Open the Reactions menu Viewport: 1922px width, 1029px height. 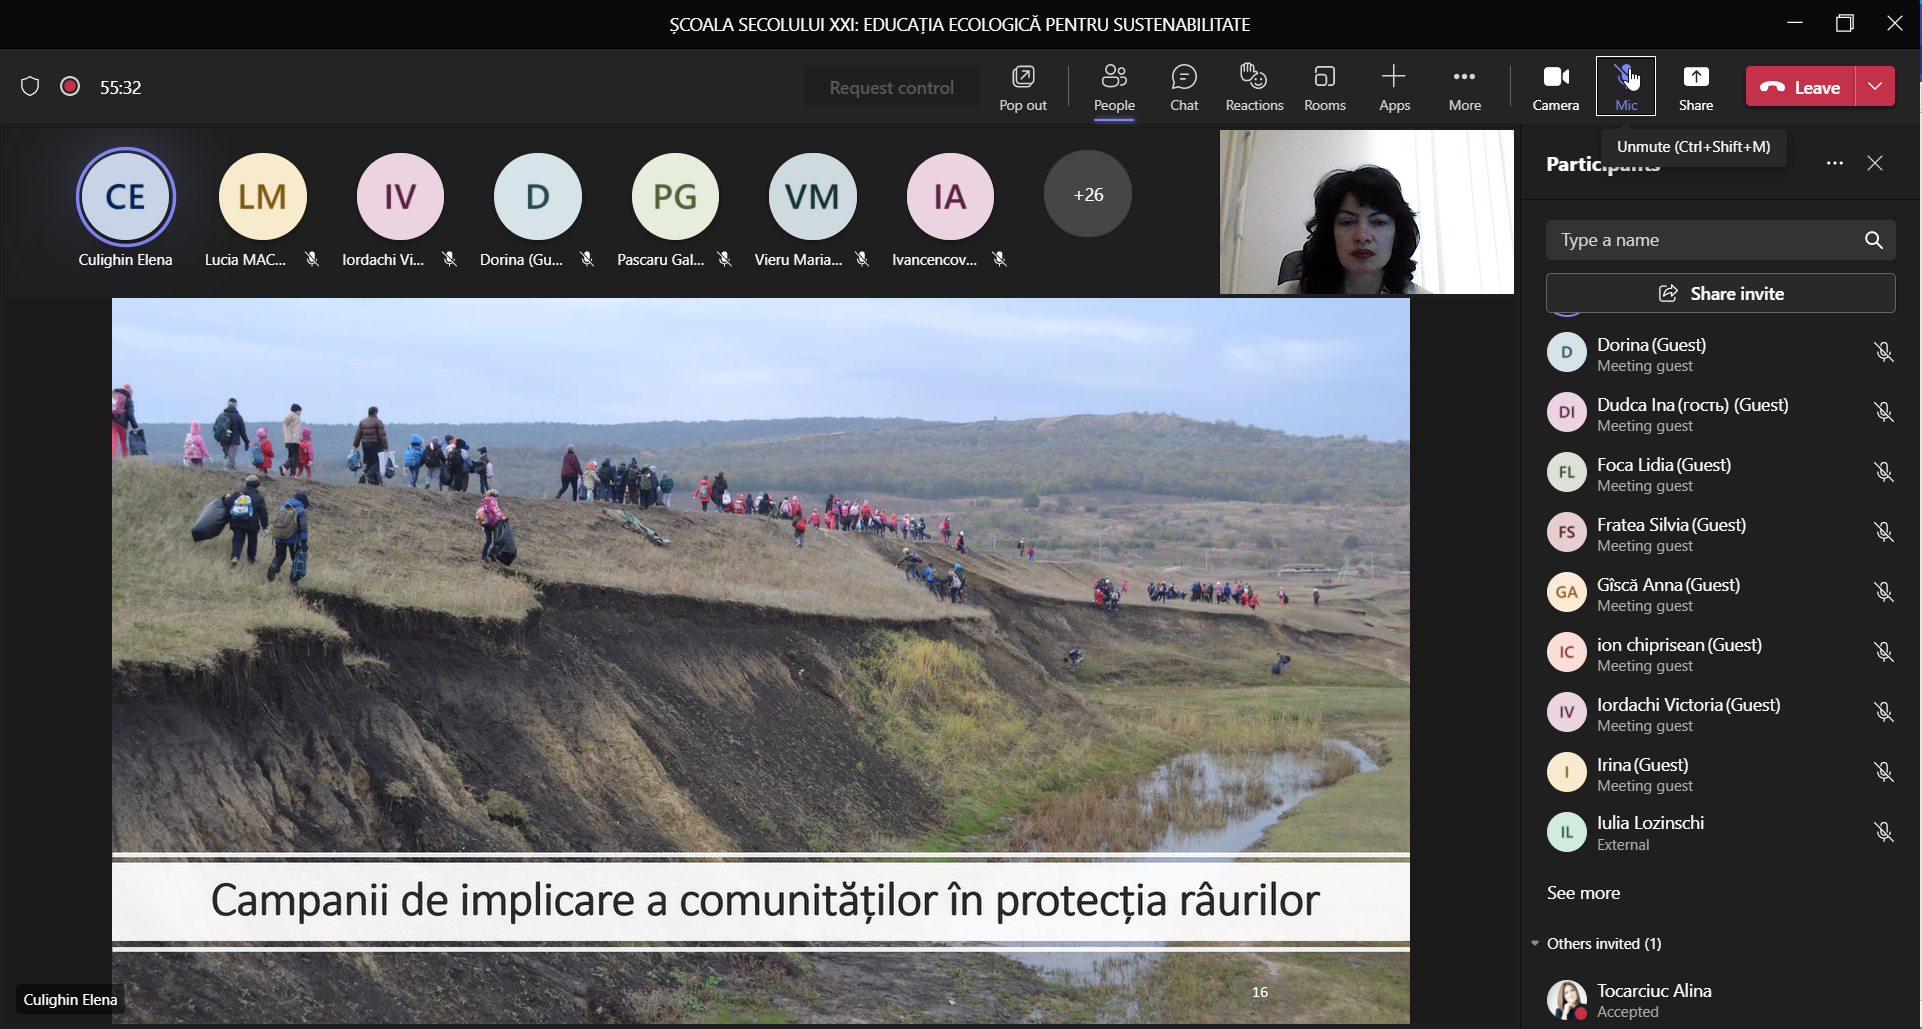coord(1254,87)
